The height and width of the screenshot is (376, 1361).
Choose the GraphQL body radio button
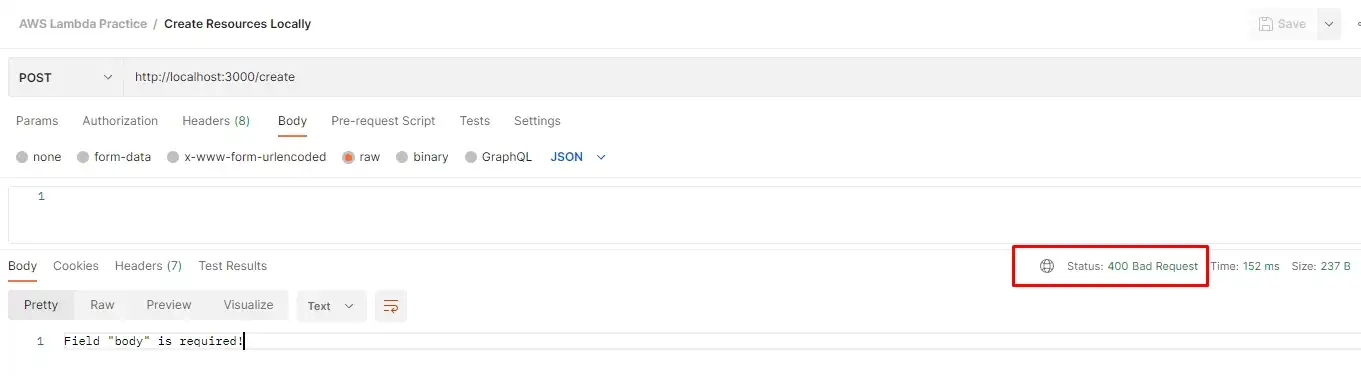471,157
